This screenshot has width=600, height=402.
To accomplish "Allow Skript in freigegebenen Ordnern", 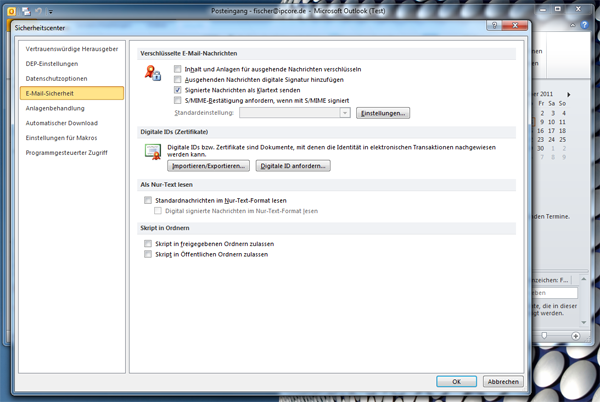I will [148, 244].
